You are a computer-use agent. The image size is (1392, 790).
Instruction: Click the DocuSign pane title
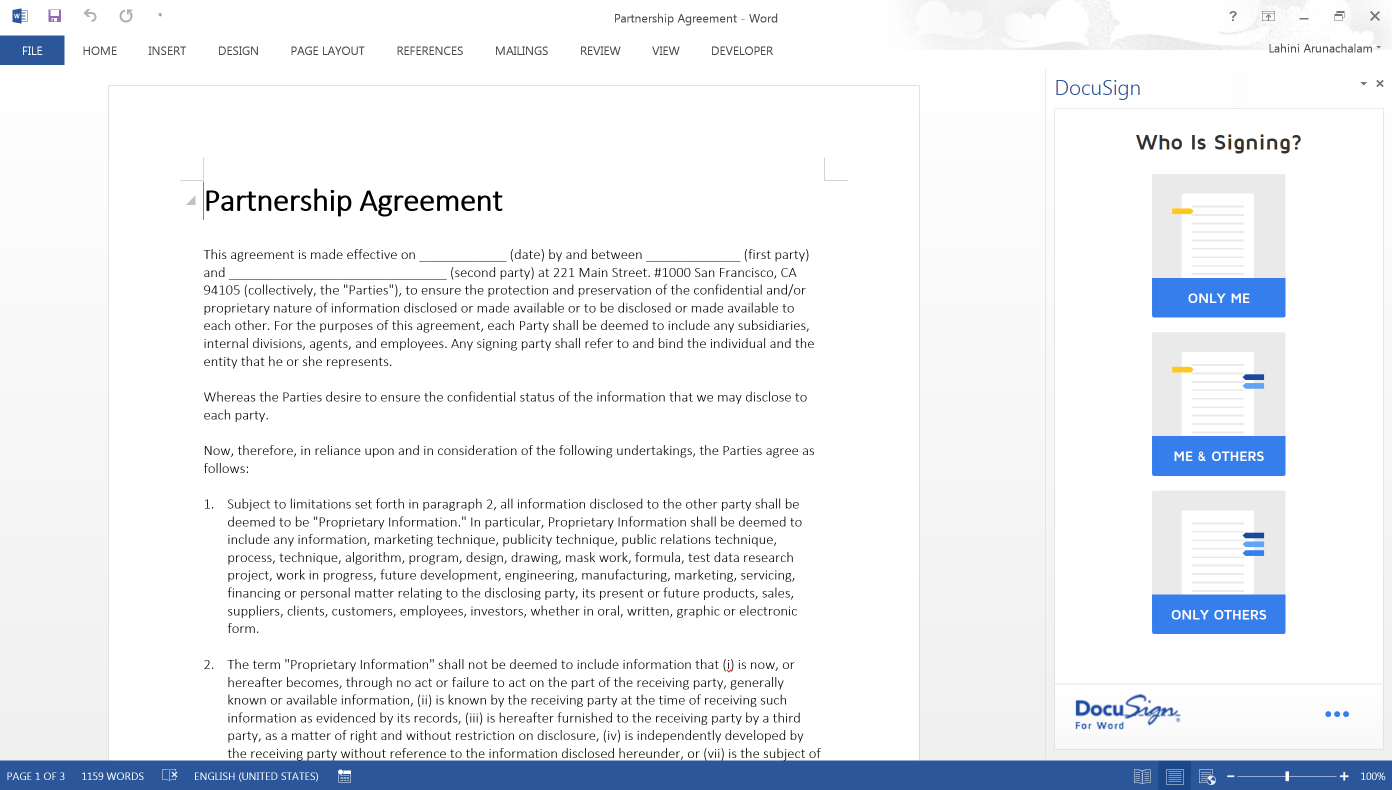click(x=1097, y=88)
